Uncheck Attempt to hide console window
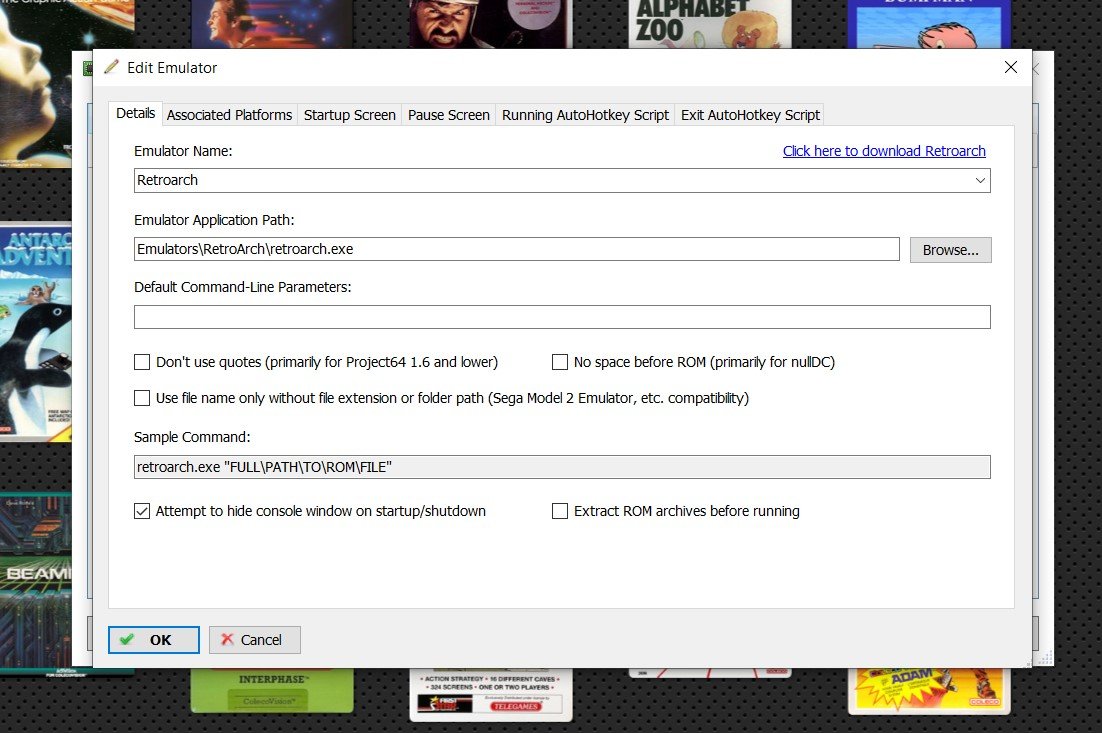The height and width of the screenshot is (733, 1102). coord(142,511)
